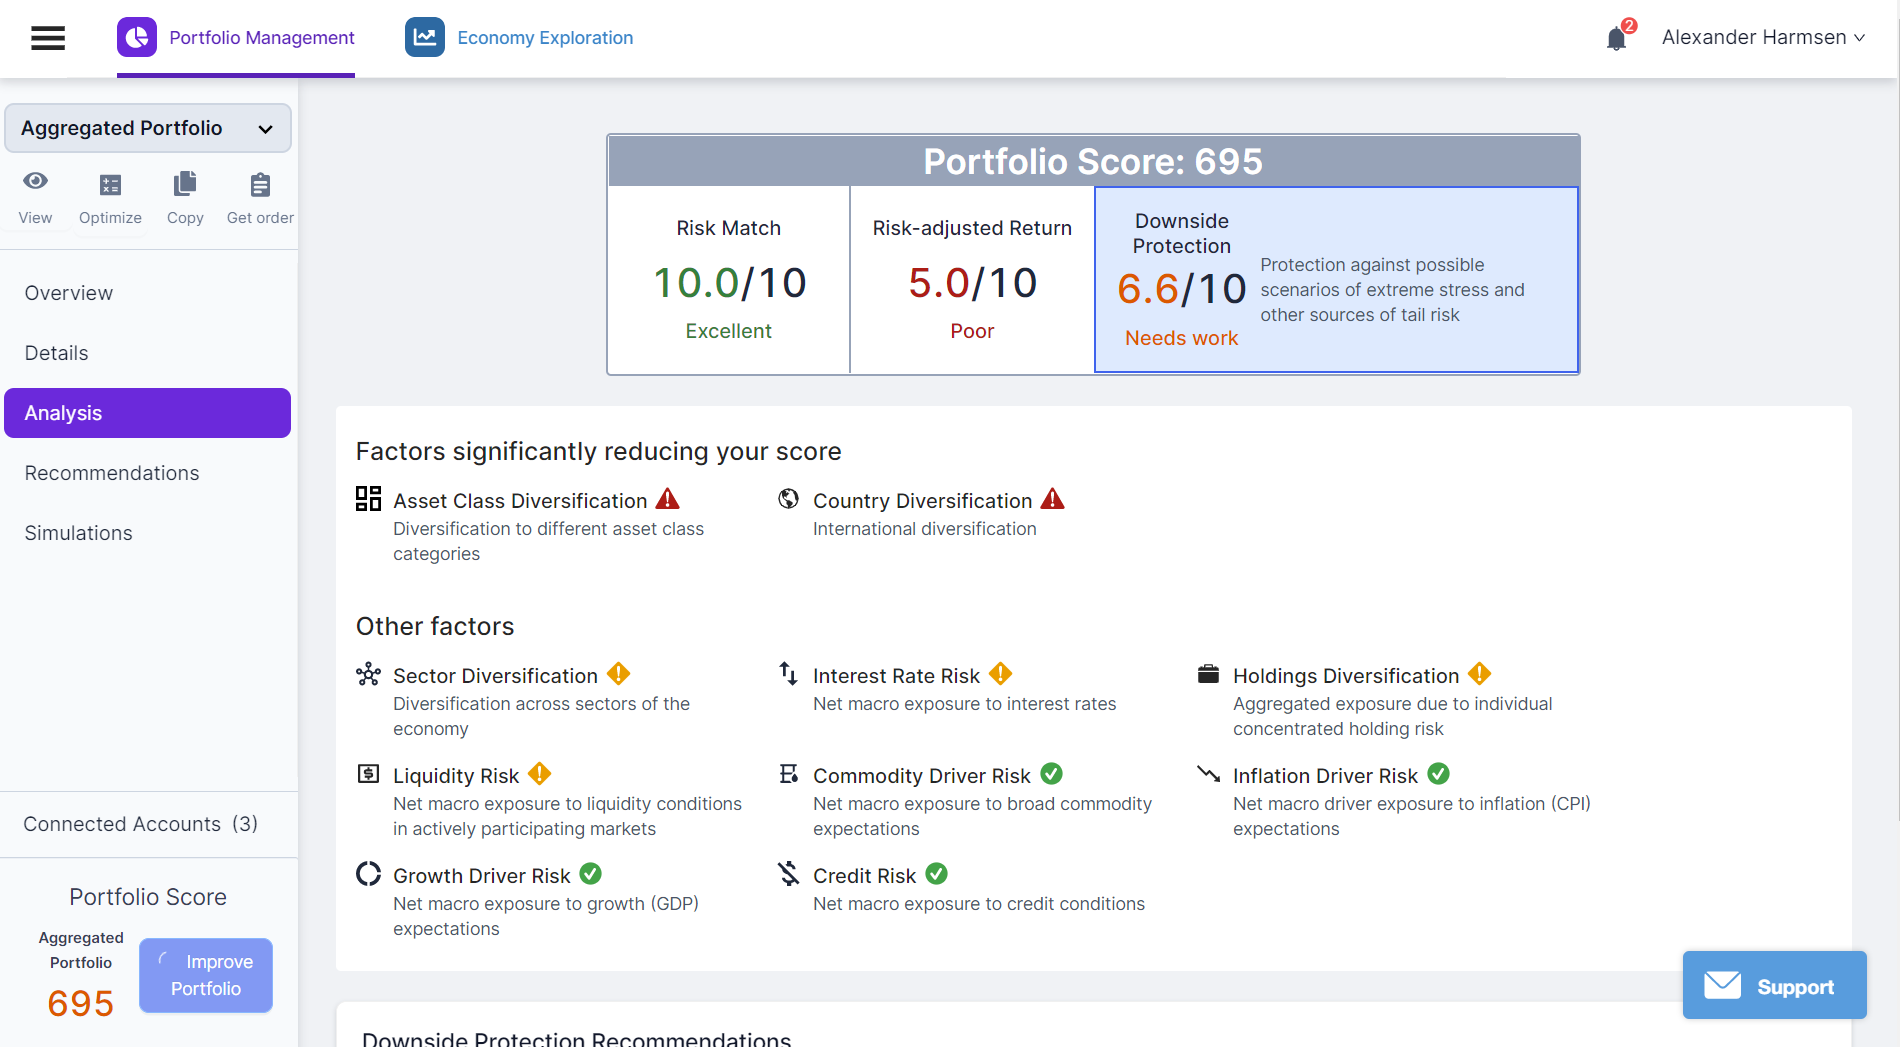Open the Recommendations sidebar item
This screenshot has width=1900, height=1047.
tap(112, 473)
